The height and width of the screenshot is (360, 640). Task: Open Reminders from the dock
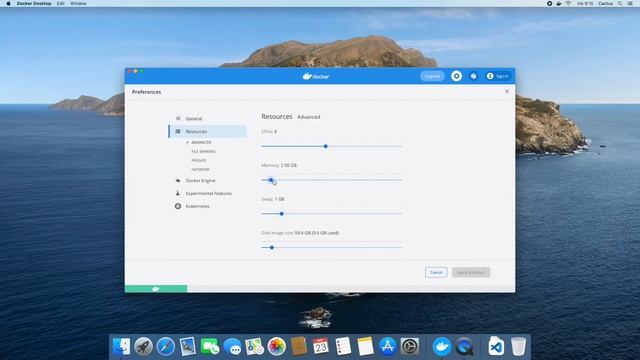click(343, 347)
